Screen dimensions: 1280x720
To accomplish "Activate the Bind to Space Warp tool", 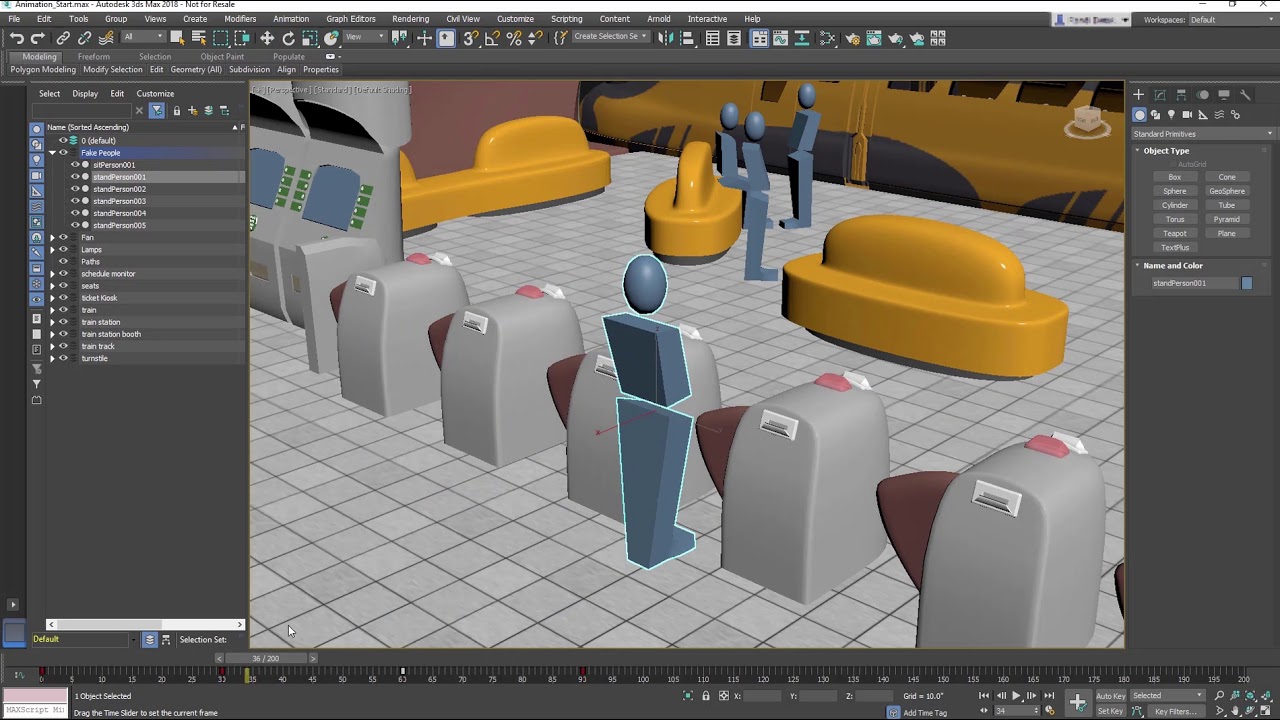I will (106, 38).
